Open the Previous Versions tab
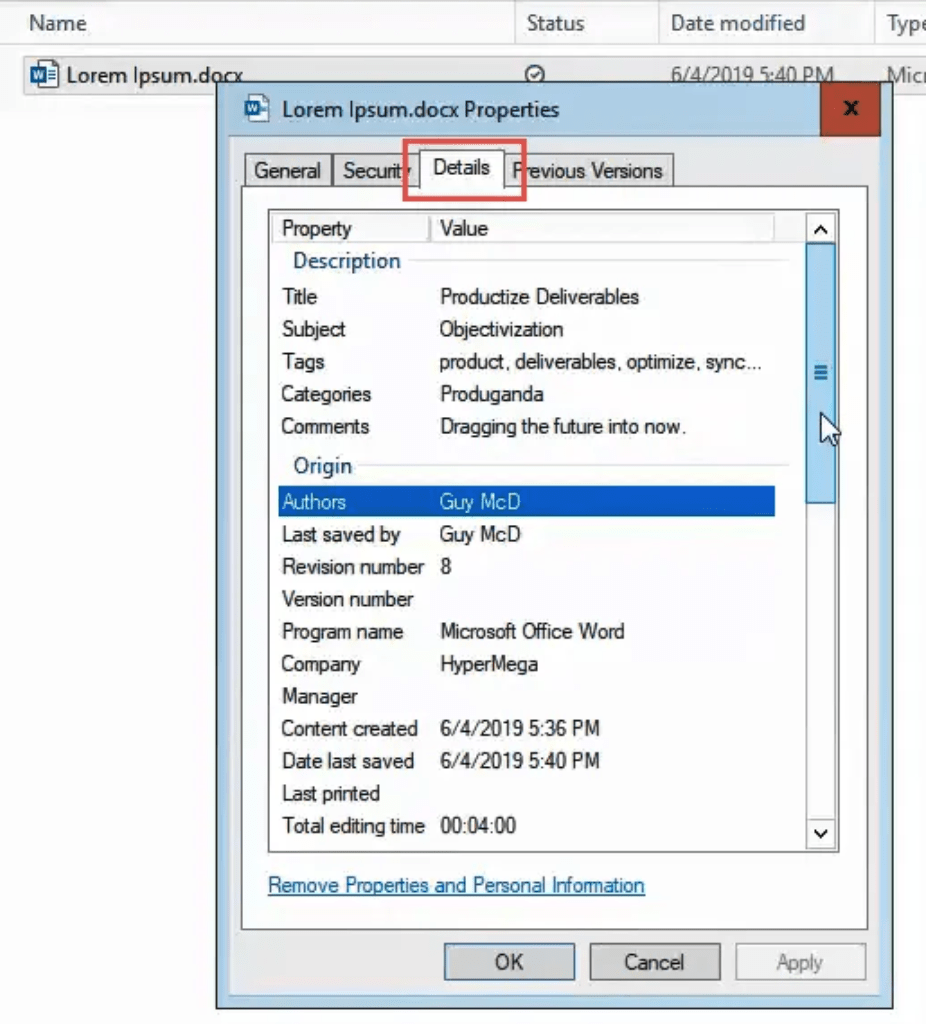 coord(589,170)
